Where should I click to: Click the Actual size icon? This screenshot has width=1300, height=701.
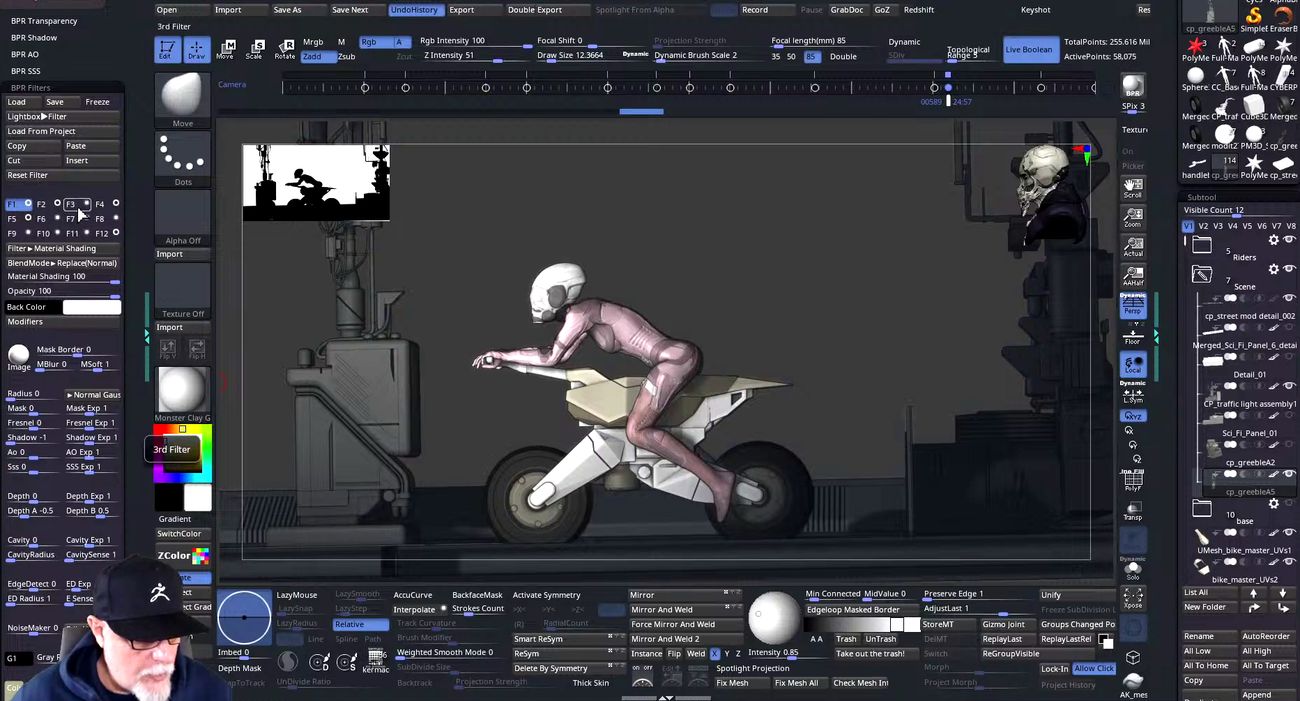(x=1132, y=247)
